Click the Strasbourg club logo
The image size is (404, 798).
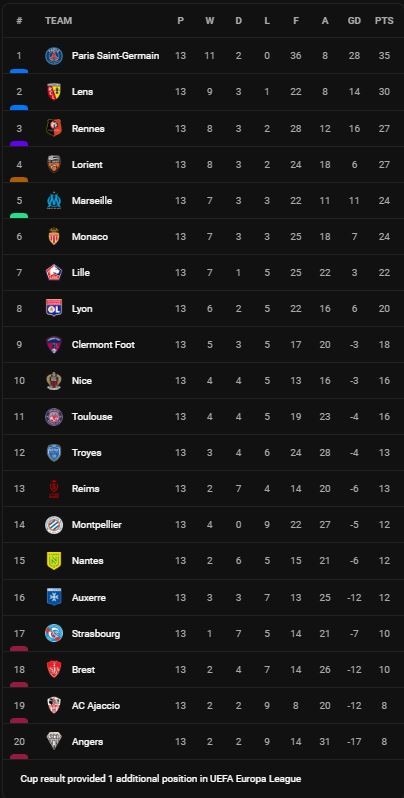tap(54, 633)
